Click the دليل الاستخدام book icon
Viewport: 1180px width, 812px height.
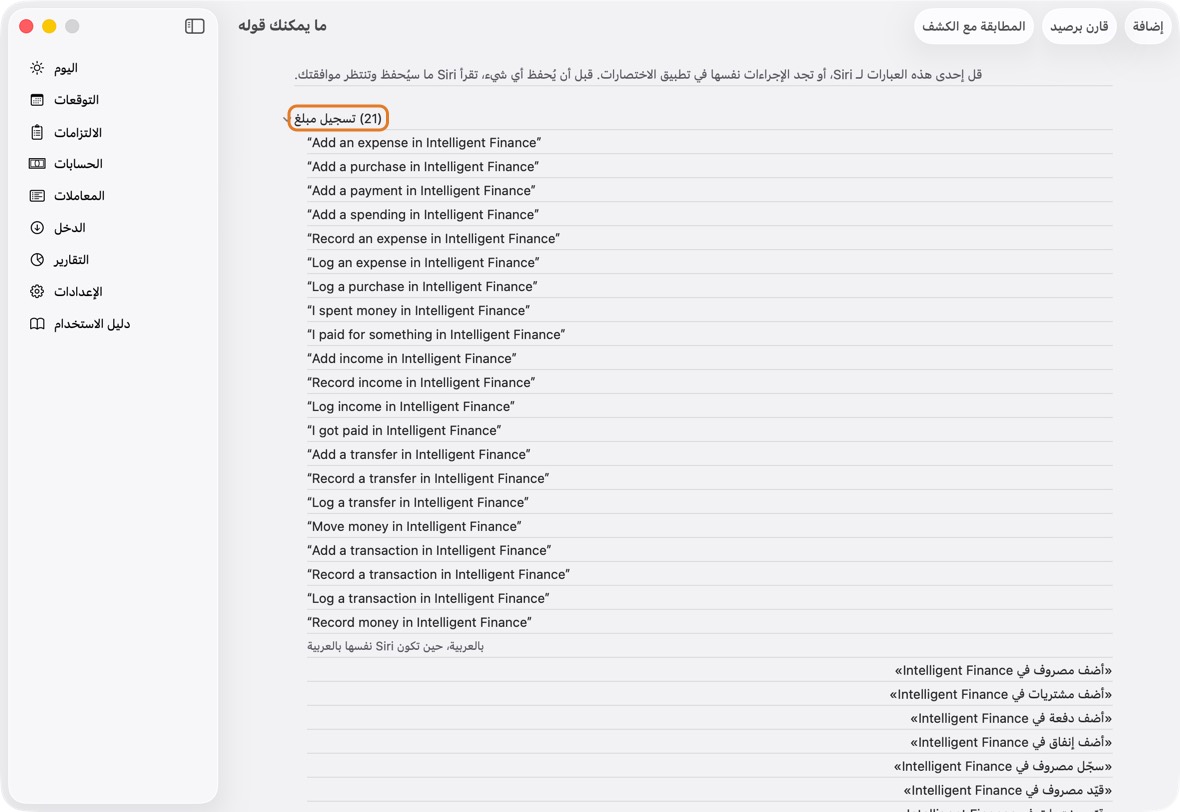(37, 324)
